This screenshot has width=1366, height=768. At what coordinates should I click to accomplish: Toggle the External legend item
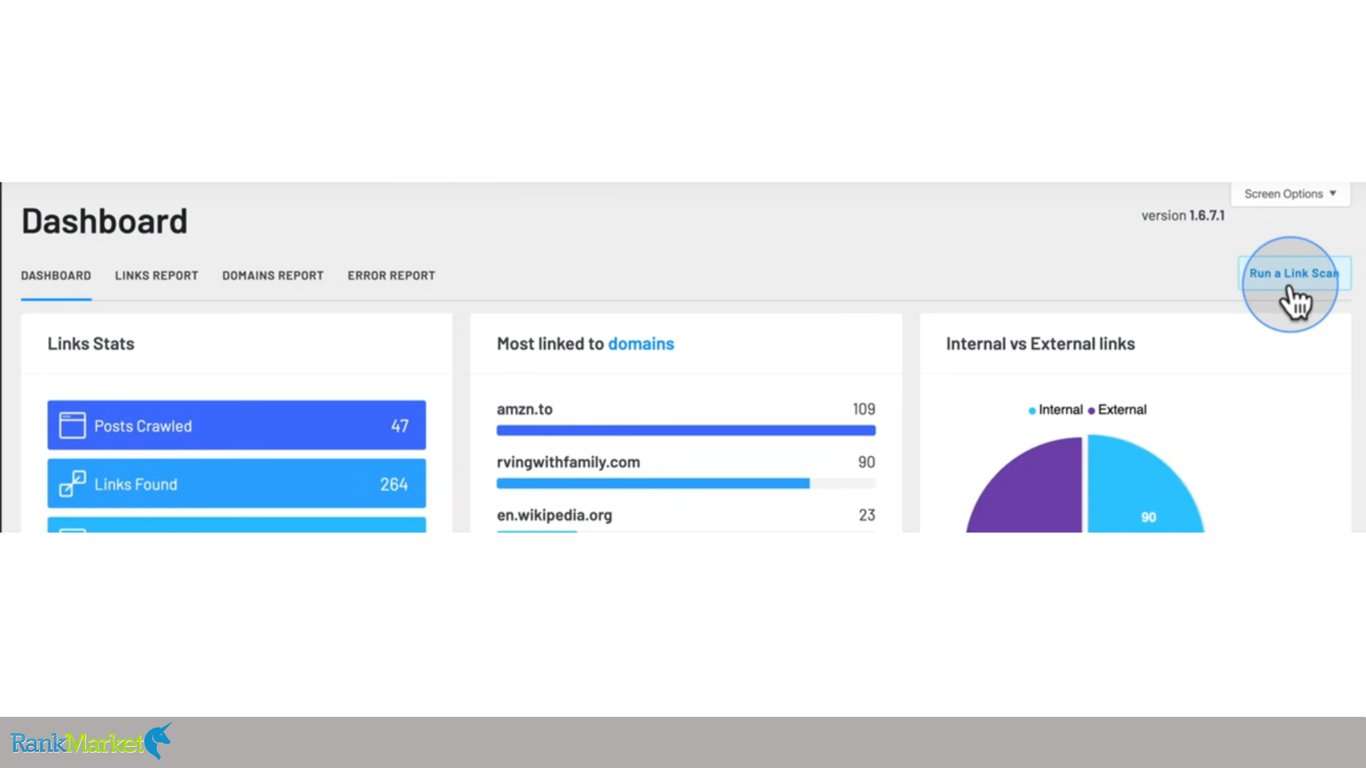coord(1117,410)
